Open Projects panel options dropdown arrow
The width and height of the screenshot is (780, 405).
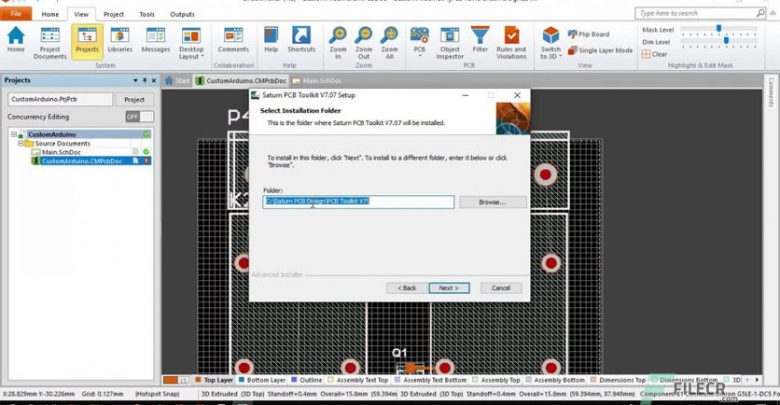[135, 80]
